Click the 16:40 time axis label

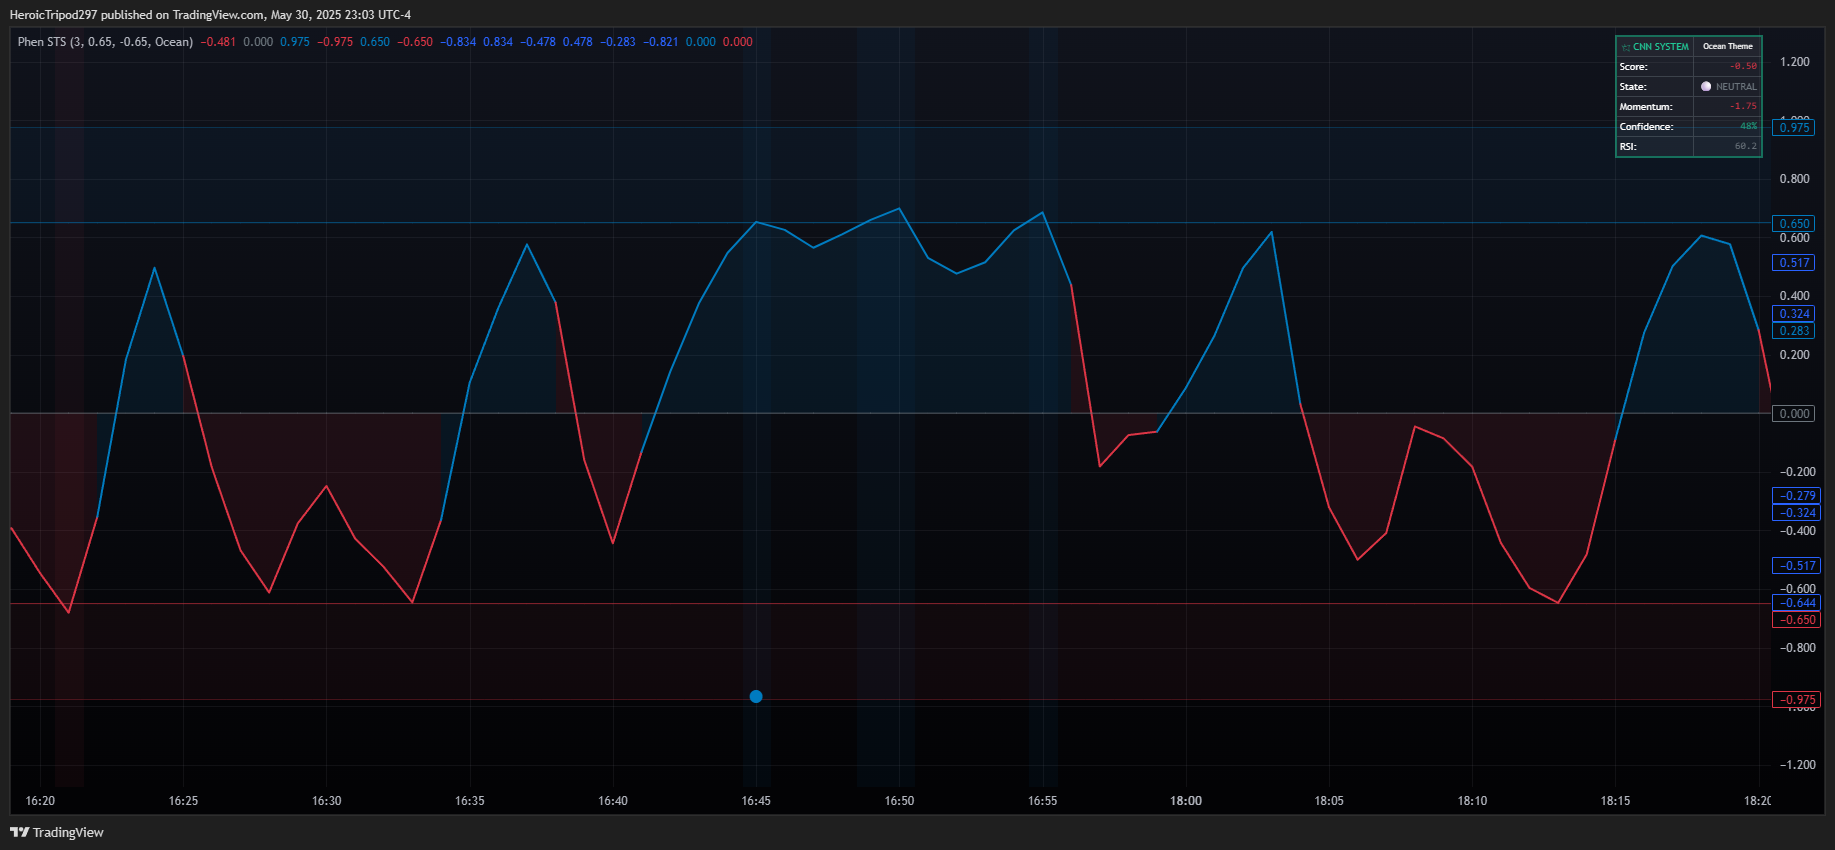613,801
